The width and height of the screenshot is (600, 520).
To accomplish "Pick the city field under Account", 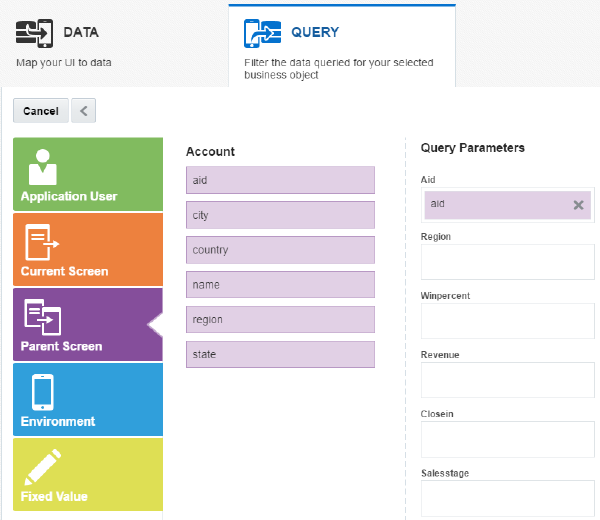I will [x=280, y=215].
